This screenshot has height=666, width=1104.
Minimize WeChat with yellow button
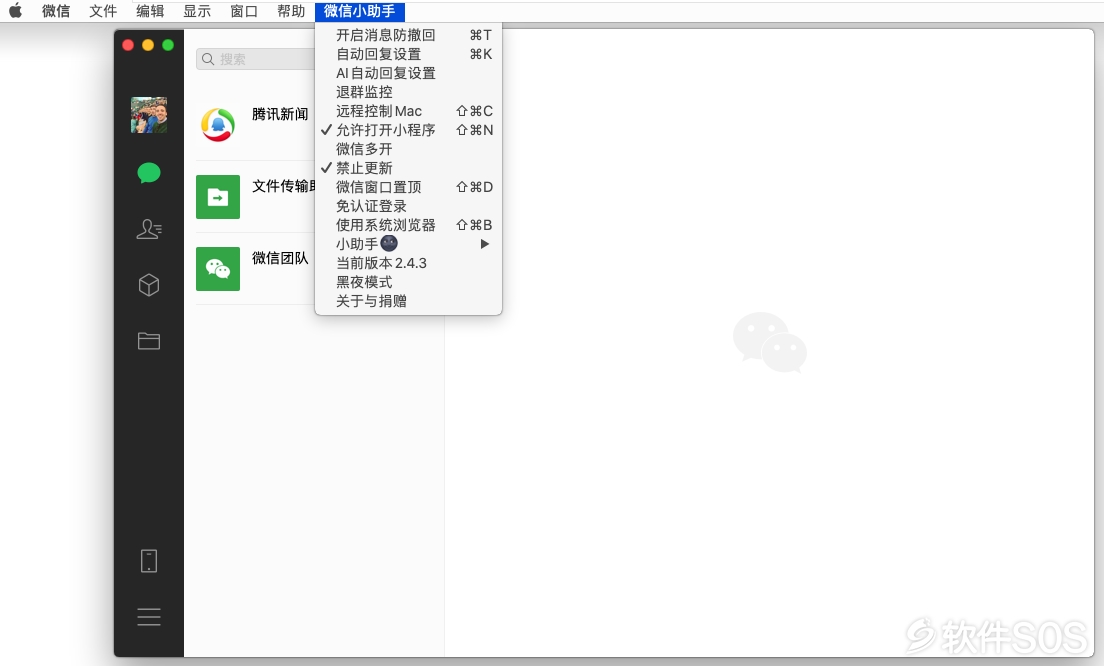point(148,45)
